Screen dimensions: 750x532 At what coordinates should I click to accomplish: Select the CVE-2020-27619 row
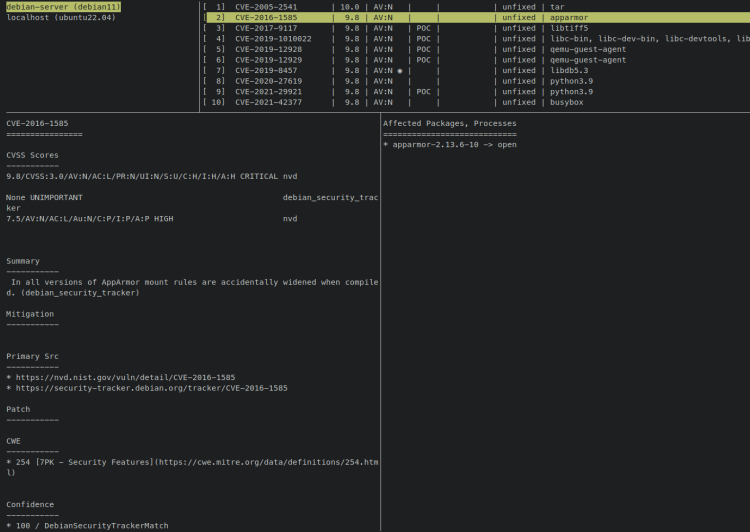pyautogui.click(x=476, y=81)
